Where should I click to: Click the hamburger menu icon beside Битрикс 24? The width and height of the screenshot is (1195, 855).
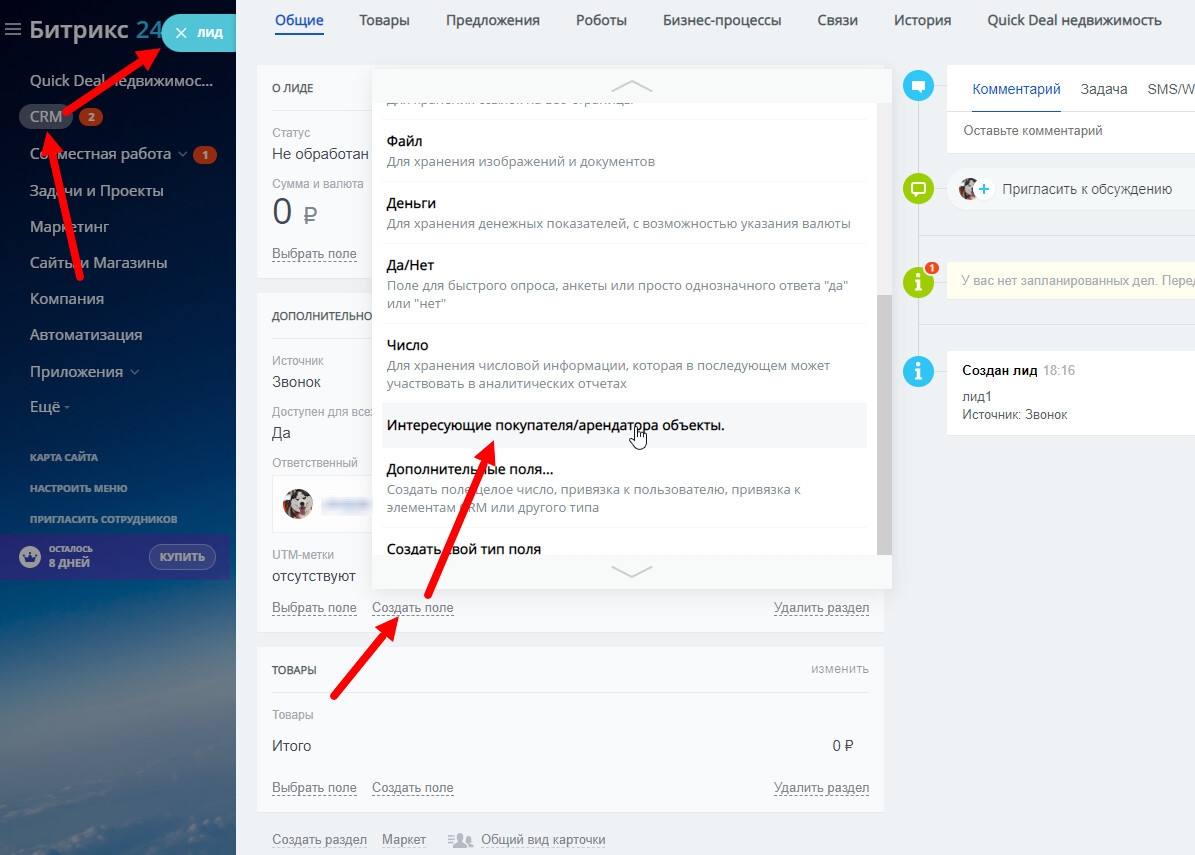pos(13,30)
